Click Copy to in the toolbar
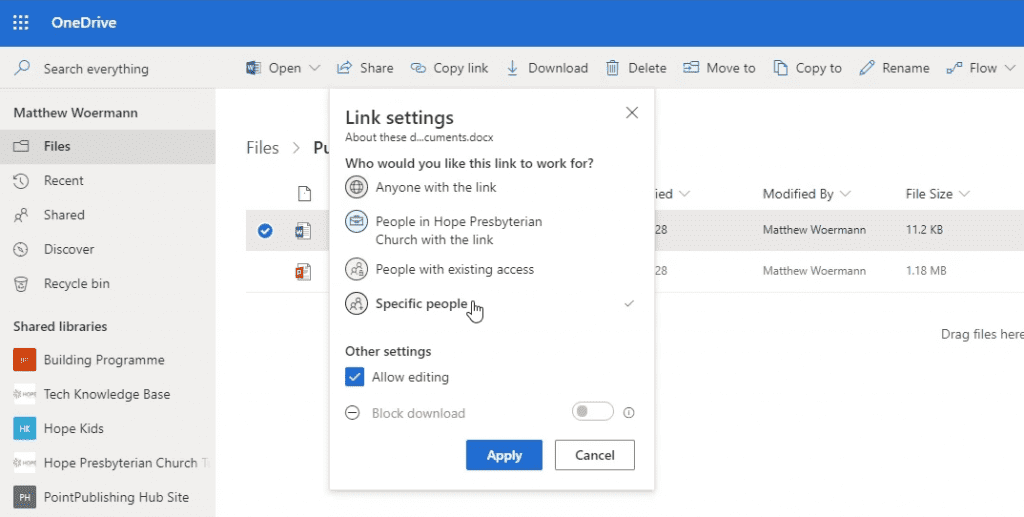The height and width of the screenshot is (517, 1024). (x=807, y=68)
